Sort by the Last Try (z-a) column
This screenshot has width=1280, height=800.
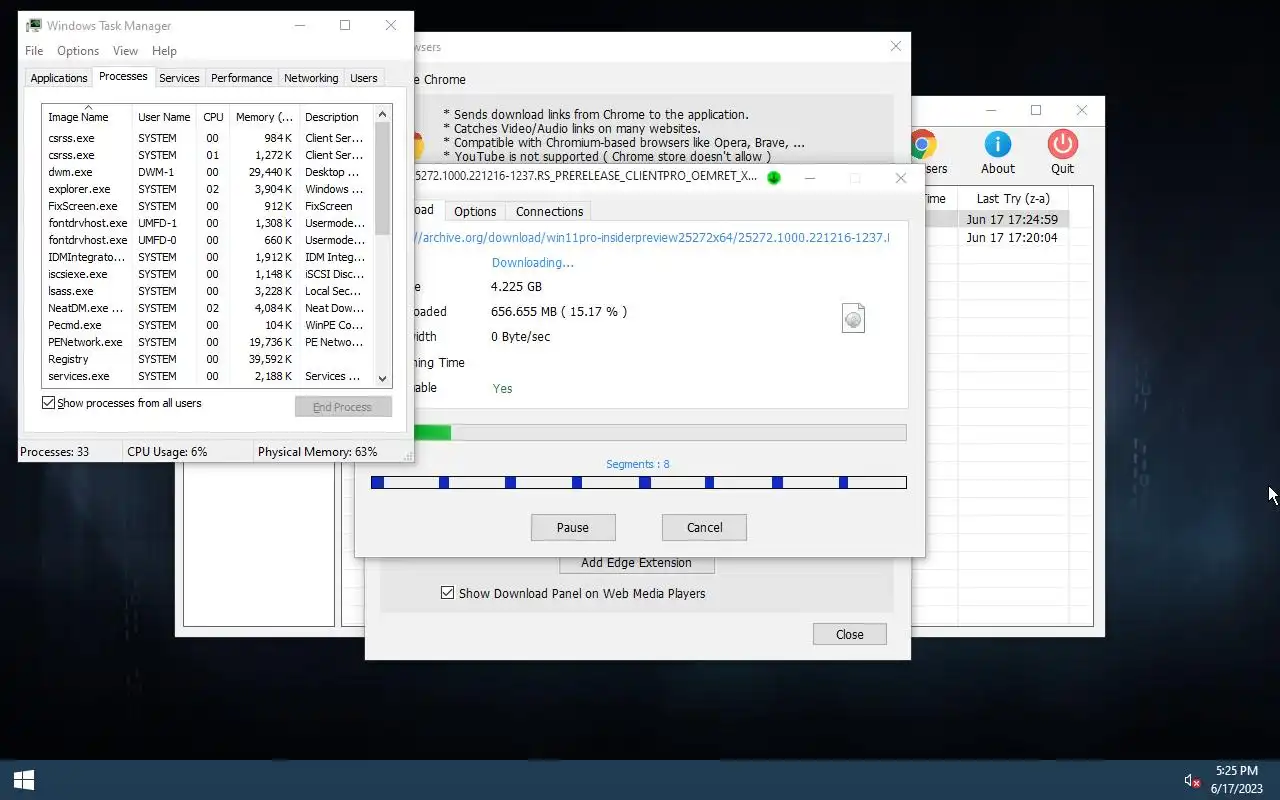[x=1012, y=198]
